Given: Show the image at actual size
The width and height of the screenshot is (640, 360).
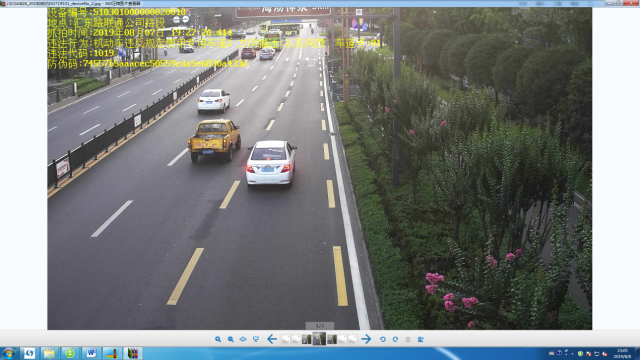Looking at the screenshot, I should click(243, 339).
